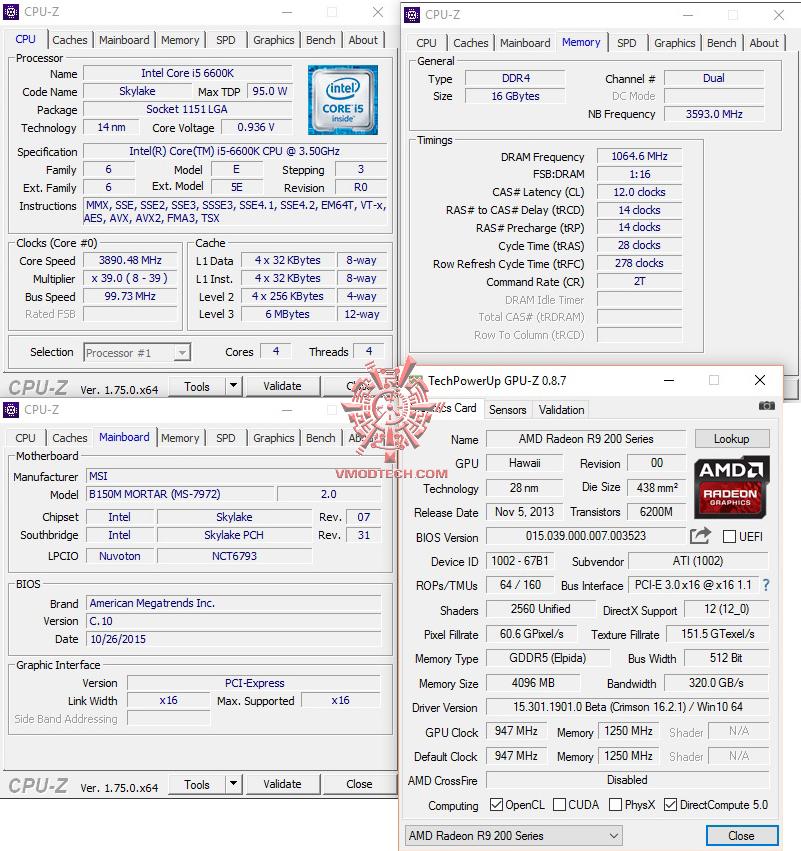Image resolution: width=801 pixels, height=851 pixels.
Task: Click the CAS# Latency value 12.0 clocks
Action: (x=639, y=192)
